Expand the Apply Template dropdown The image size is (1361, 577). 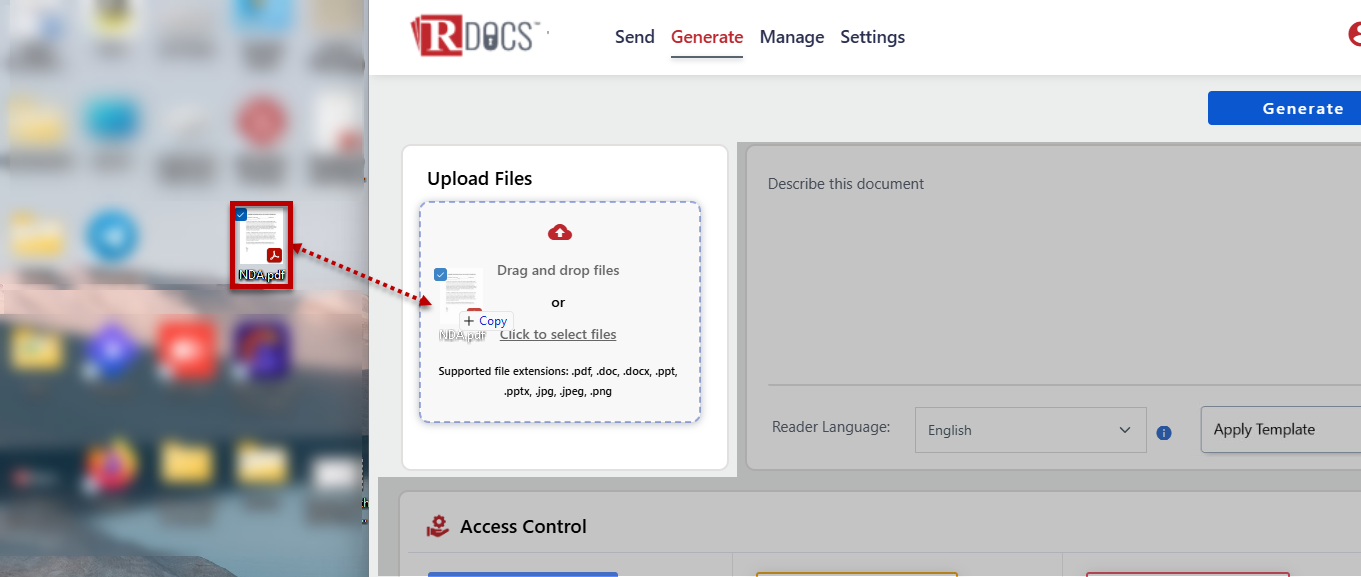(1280, 429)
